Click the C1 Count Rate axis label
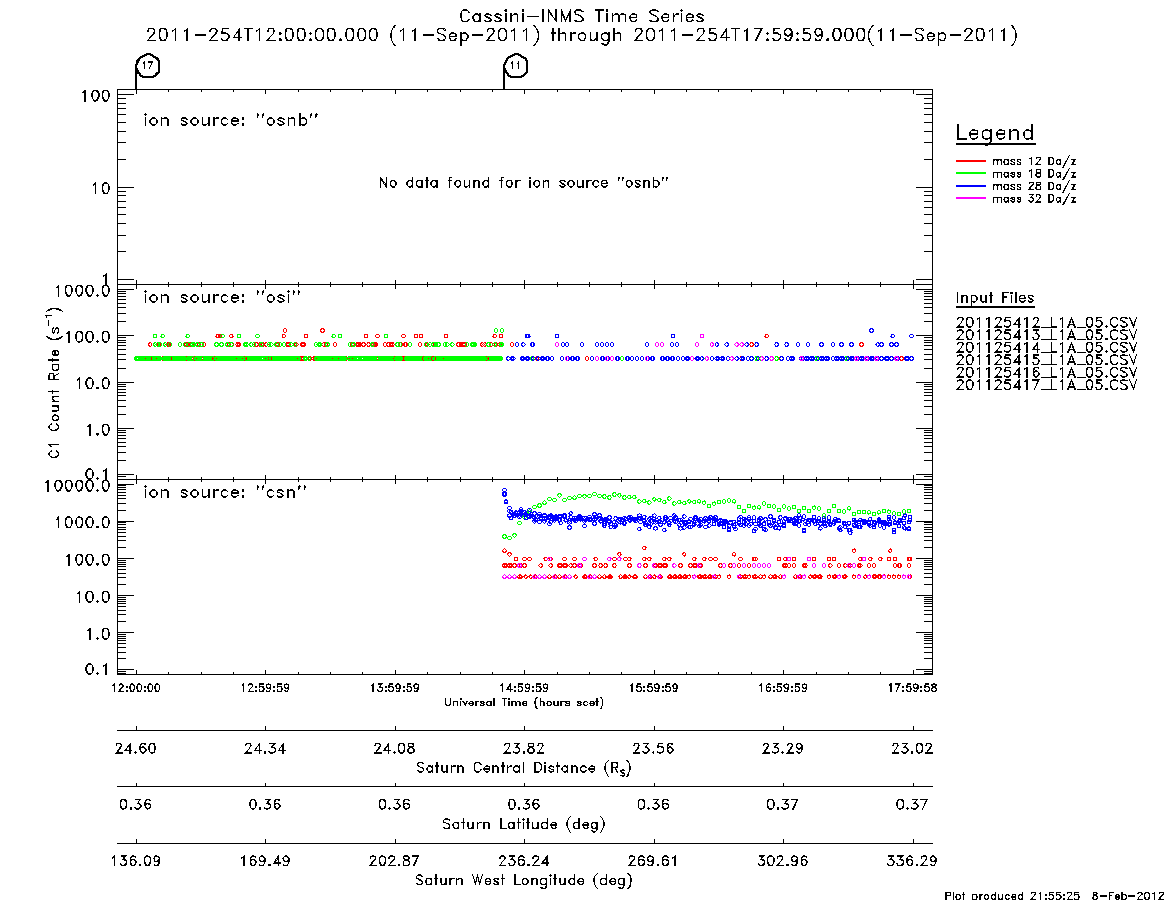Image resolution: width=1165 pixels, height=900 pixels. 53,381
